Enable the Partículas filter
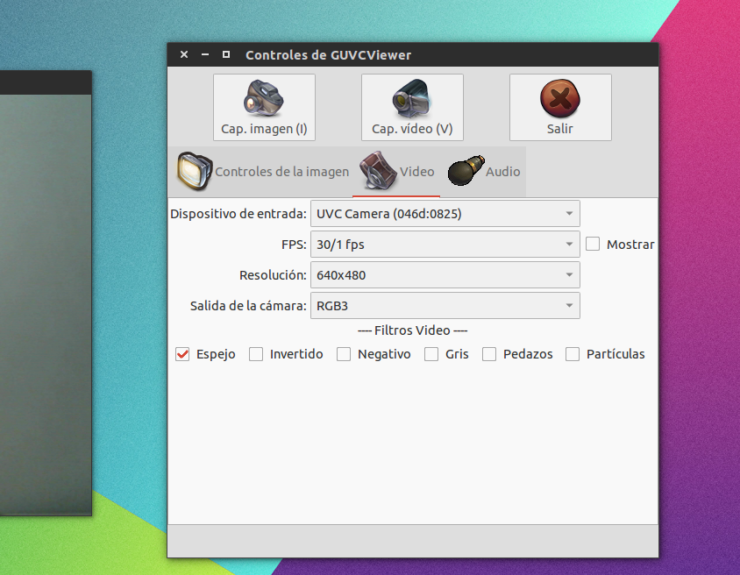 point(573,354)
